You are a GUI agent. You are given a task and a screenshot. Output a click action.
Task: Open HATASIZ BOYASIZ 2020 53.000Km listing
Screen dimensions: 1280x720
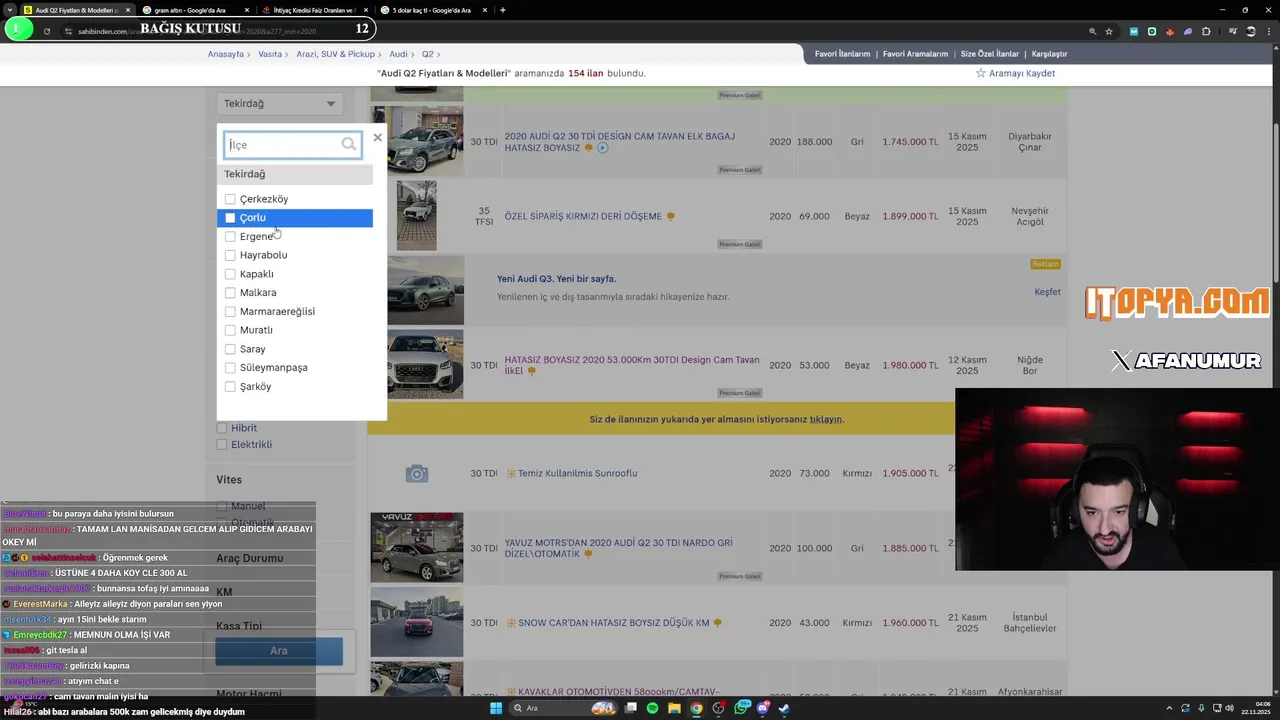632,365
